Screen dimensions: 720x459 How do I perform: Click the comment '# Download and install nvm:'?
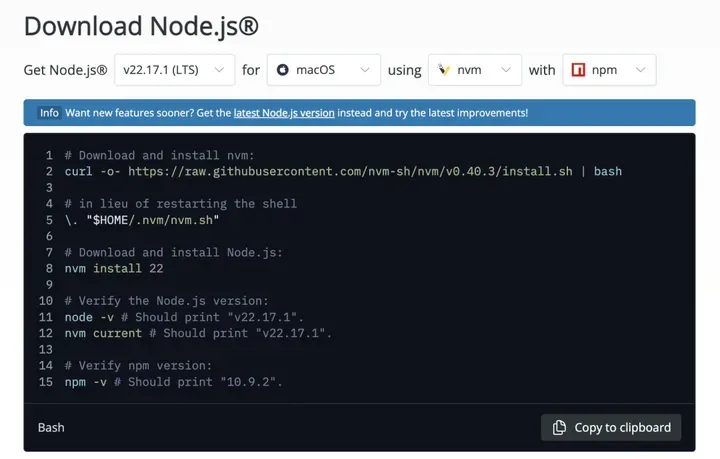tap(159, 156)
